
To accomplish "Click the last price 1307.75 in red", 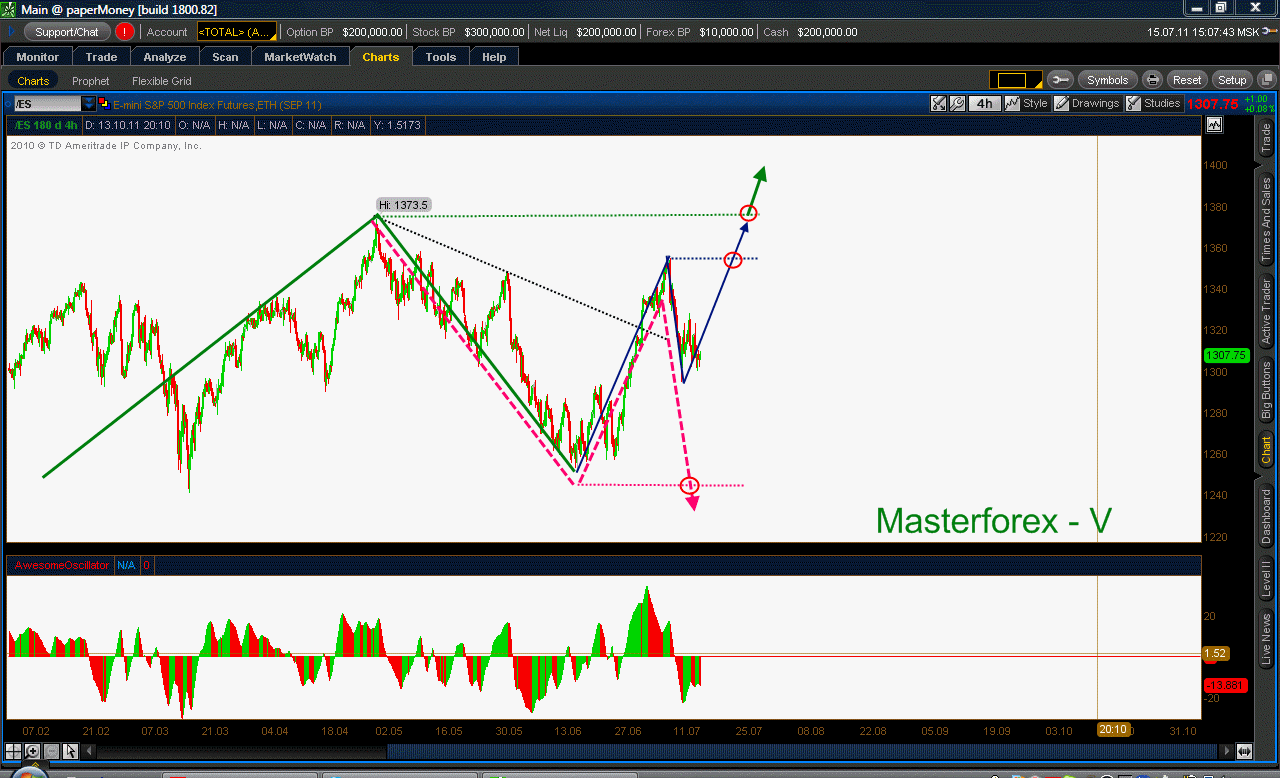I will point(1212,103).
